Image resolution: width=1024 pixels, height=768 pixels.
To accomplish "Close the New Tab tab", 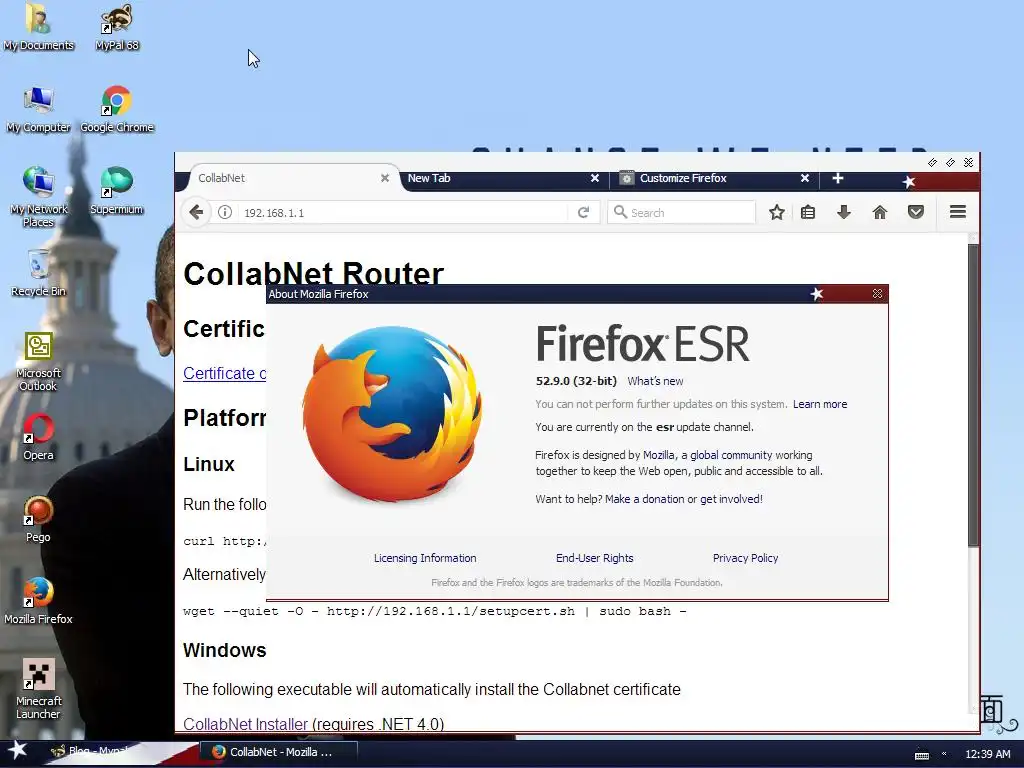I will [595, 178].
